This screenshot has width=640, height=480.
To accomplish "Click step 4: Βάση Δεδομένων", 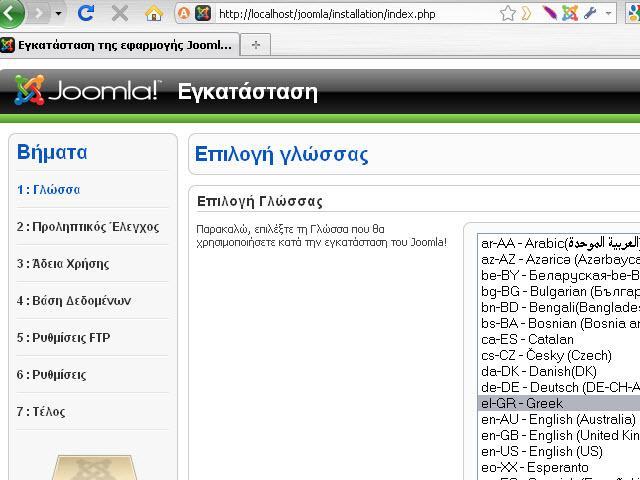I will [74, 300].
